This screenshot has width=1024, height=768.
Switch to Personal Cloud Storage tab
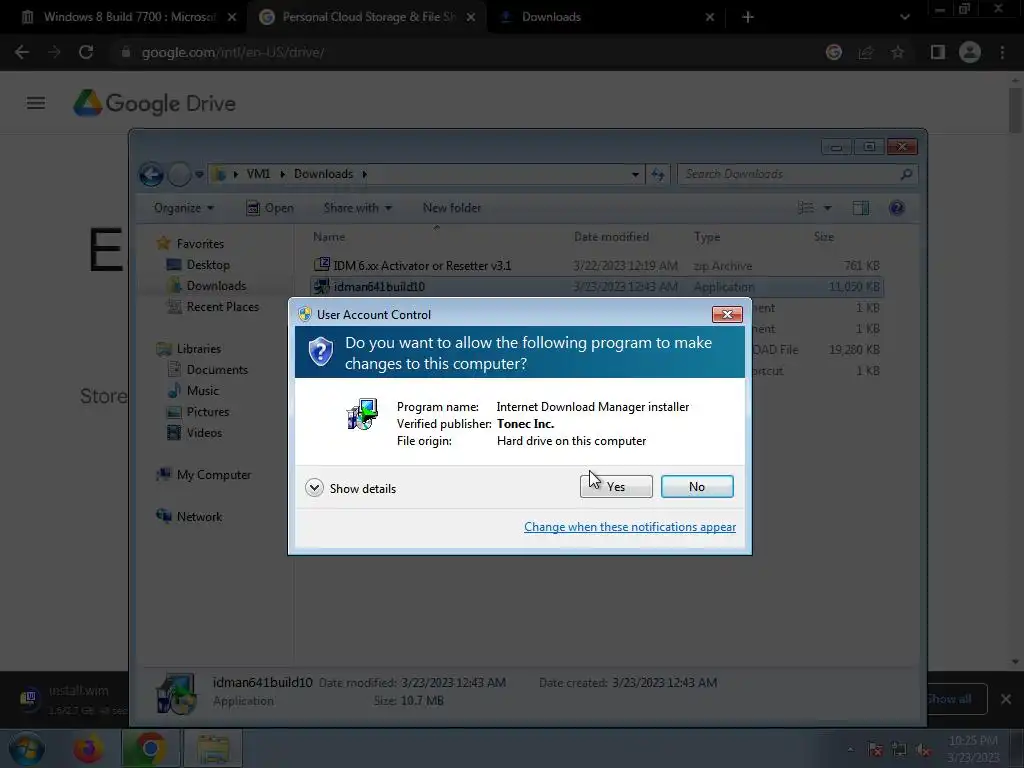click(367, 17)
